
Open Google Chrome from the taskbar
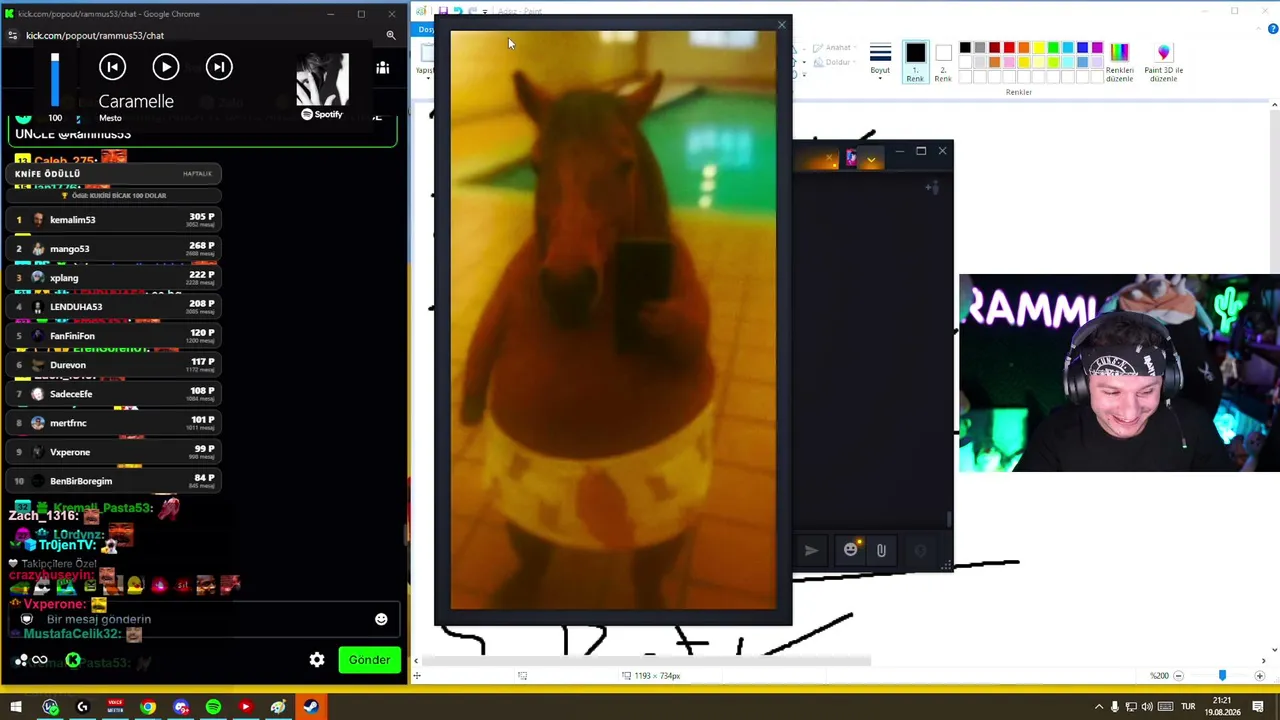[x=148, y=707]
